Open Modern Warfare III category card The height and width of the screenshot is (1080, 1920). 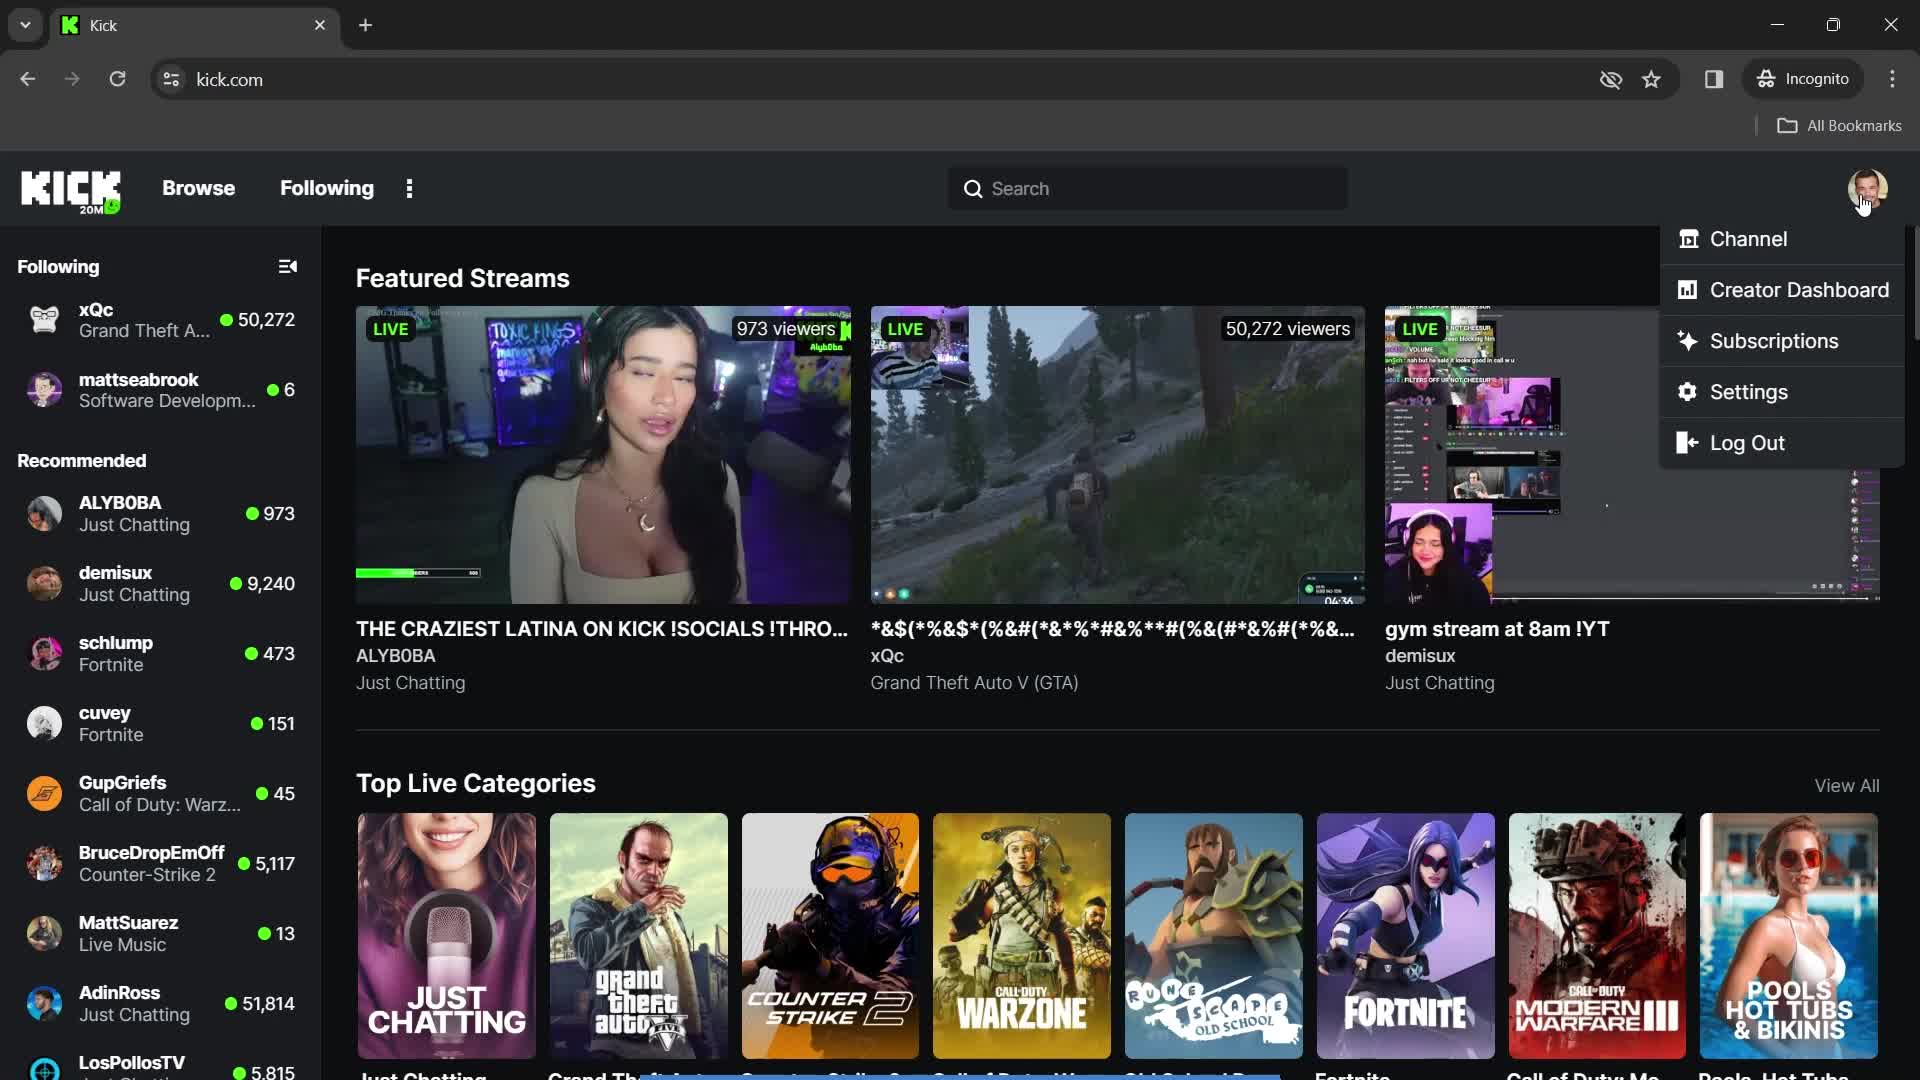[x=1597, y=936]
